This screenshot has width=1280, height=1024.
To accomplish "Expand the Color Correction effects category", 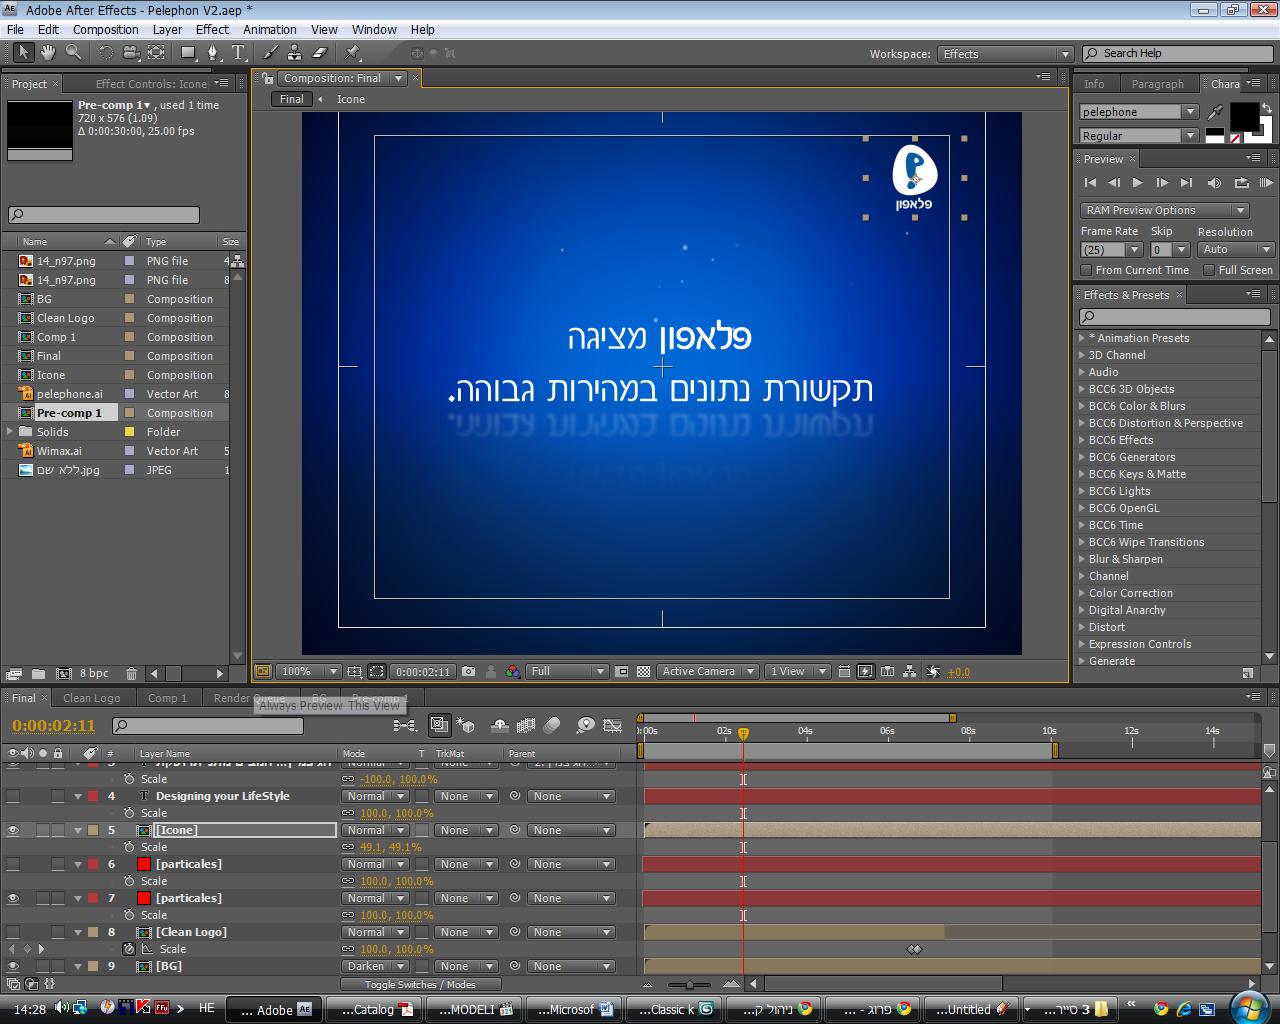I will click(1082, 593).
